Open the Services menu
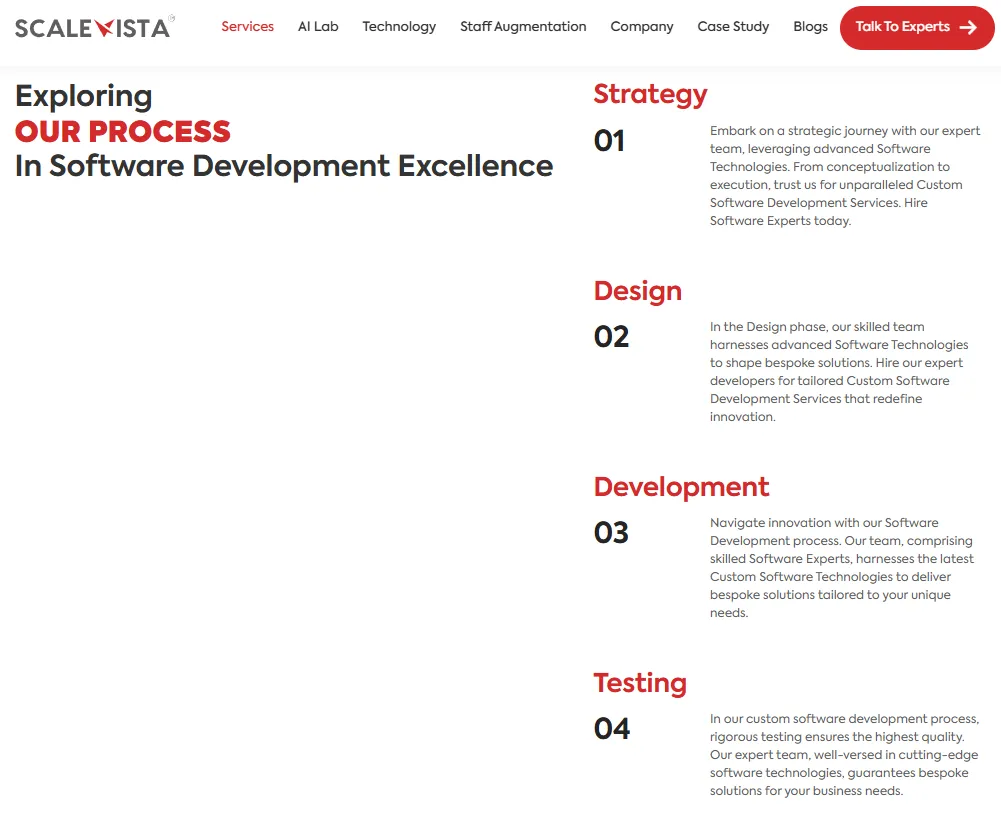 click(x=247, y=27)
